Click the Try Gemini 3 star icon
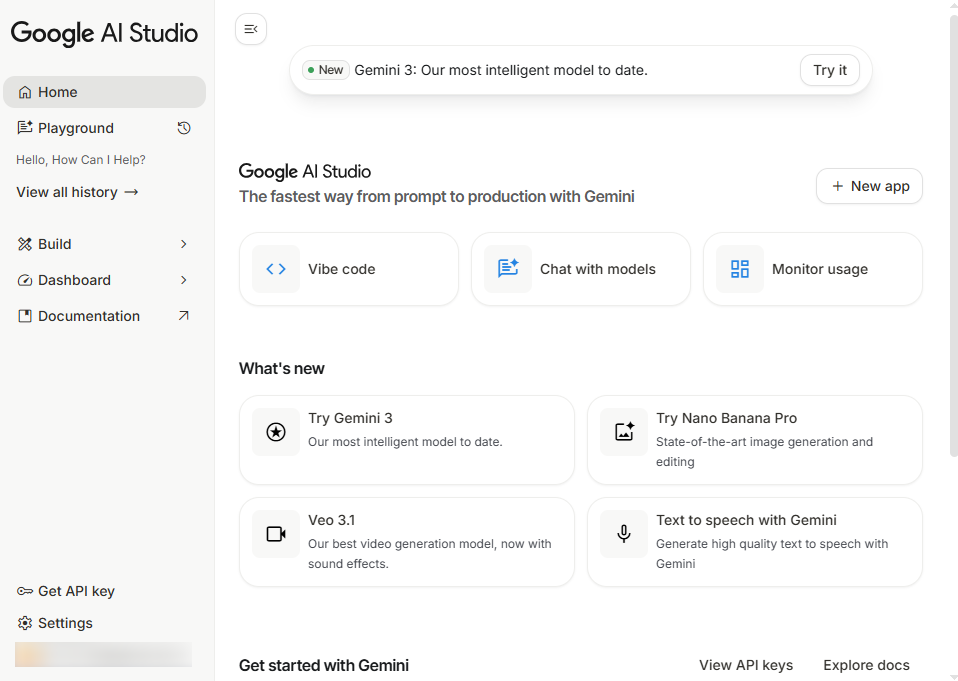Screen dimensions: 958x681 point(276,432)
